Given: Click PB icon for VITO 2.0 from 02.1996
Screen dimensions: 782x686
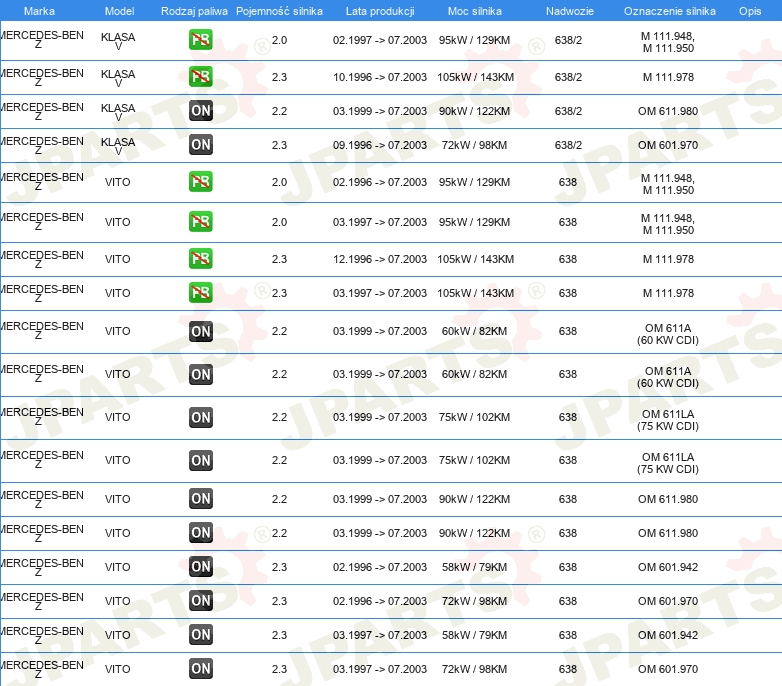Looking at the screenshot, I should pos(201,182).
